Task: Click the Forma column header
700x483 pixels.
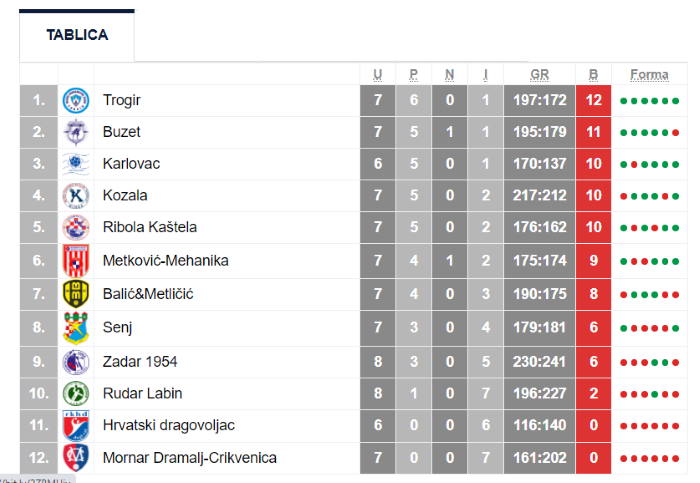Action: [649, 75]
